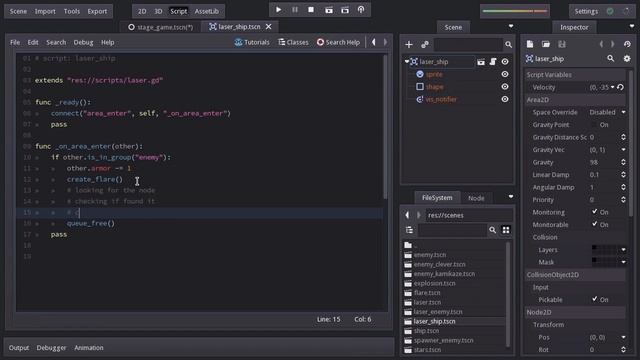Viewport: 640px width, 360px height.
Task: Adjust the Priority value stepper
Action: [623, 200]
